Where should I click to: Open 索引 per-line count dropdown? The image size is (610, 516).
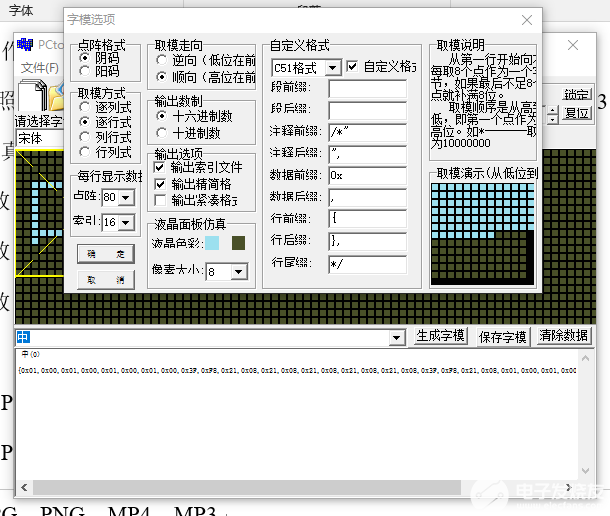pos(126,223)
